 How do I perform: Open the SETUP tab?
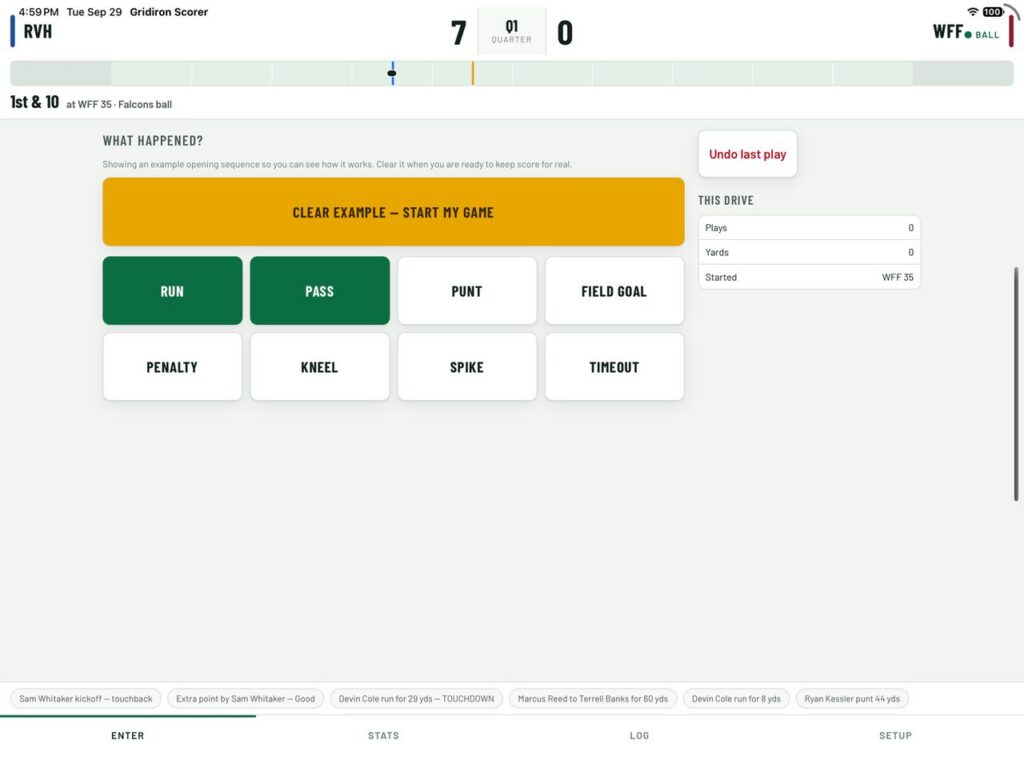895,735
